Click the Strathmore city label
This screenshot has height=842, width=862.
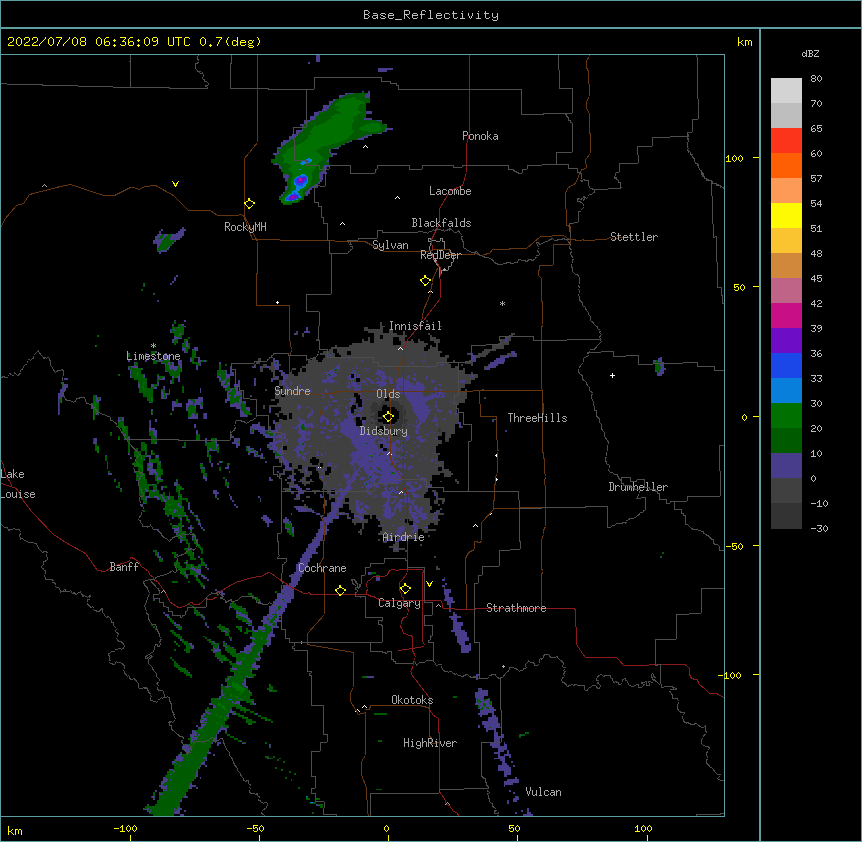(x=516, y=608)
